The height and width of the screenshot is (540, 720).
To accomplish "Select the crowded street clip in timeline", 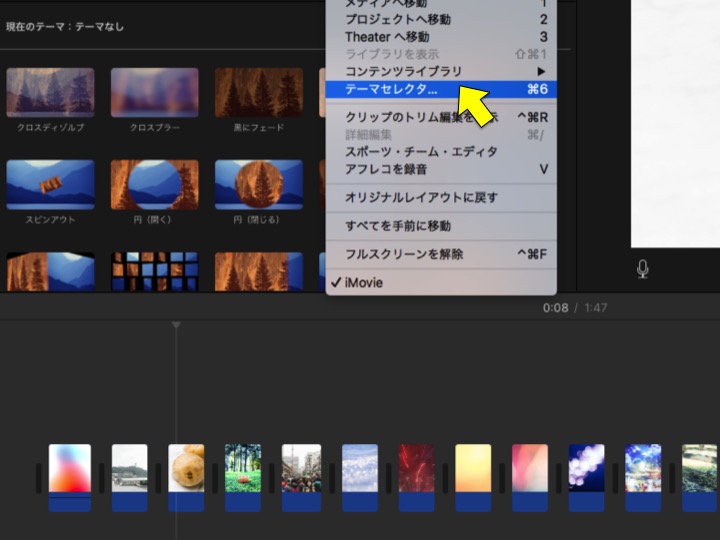I will click(301, 478).
